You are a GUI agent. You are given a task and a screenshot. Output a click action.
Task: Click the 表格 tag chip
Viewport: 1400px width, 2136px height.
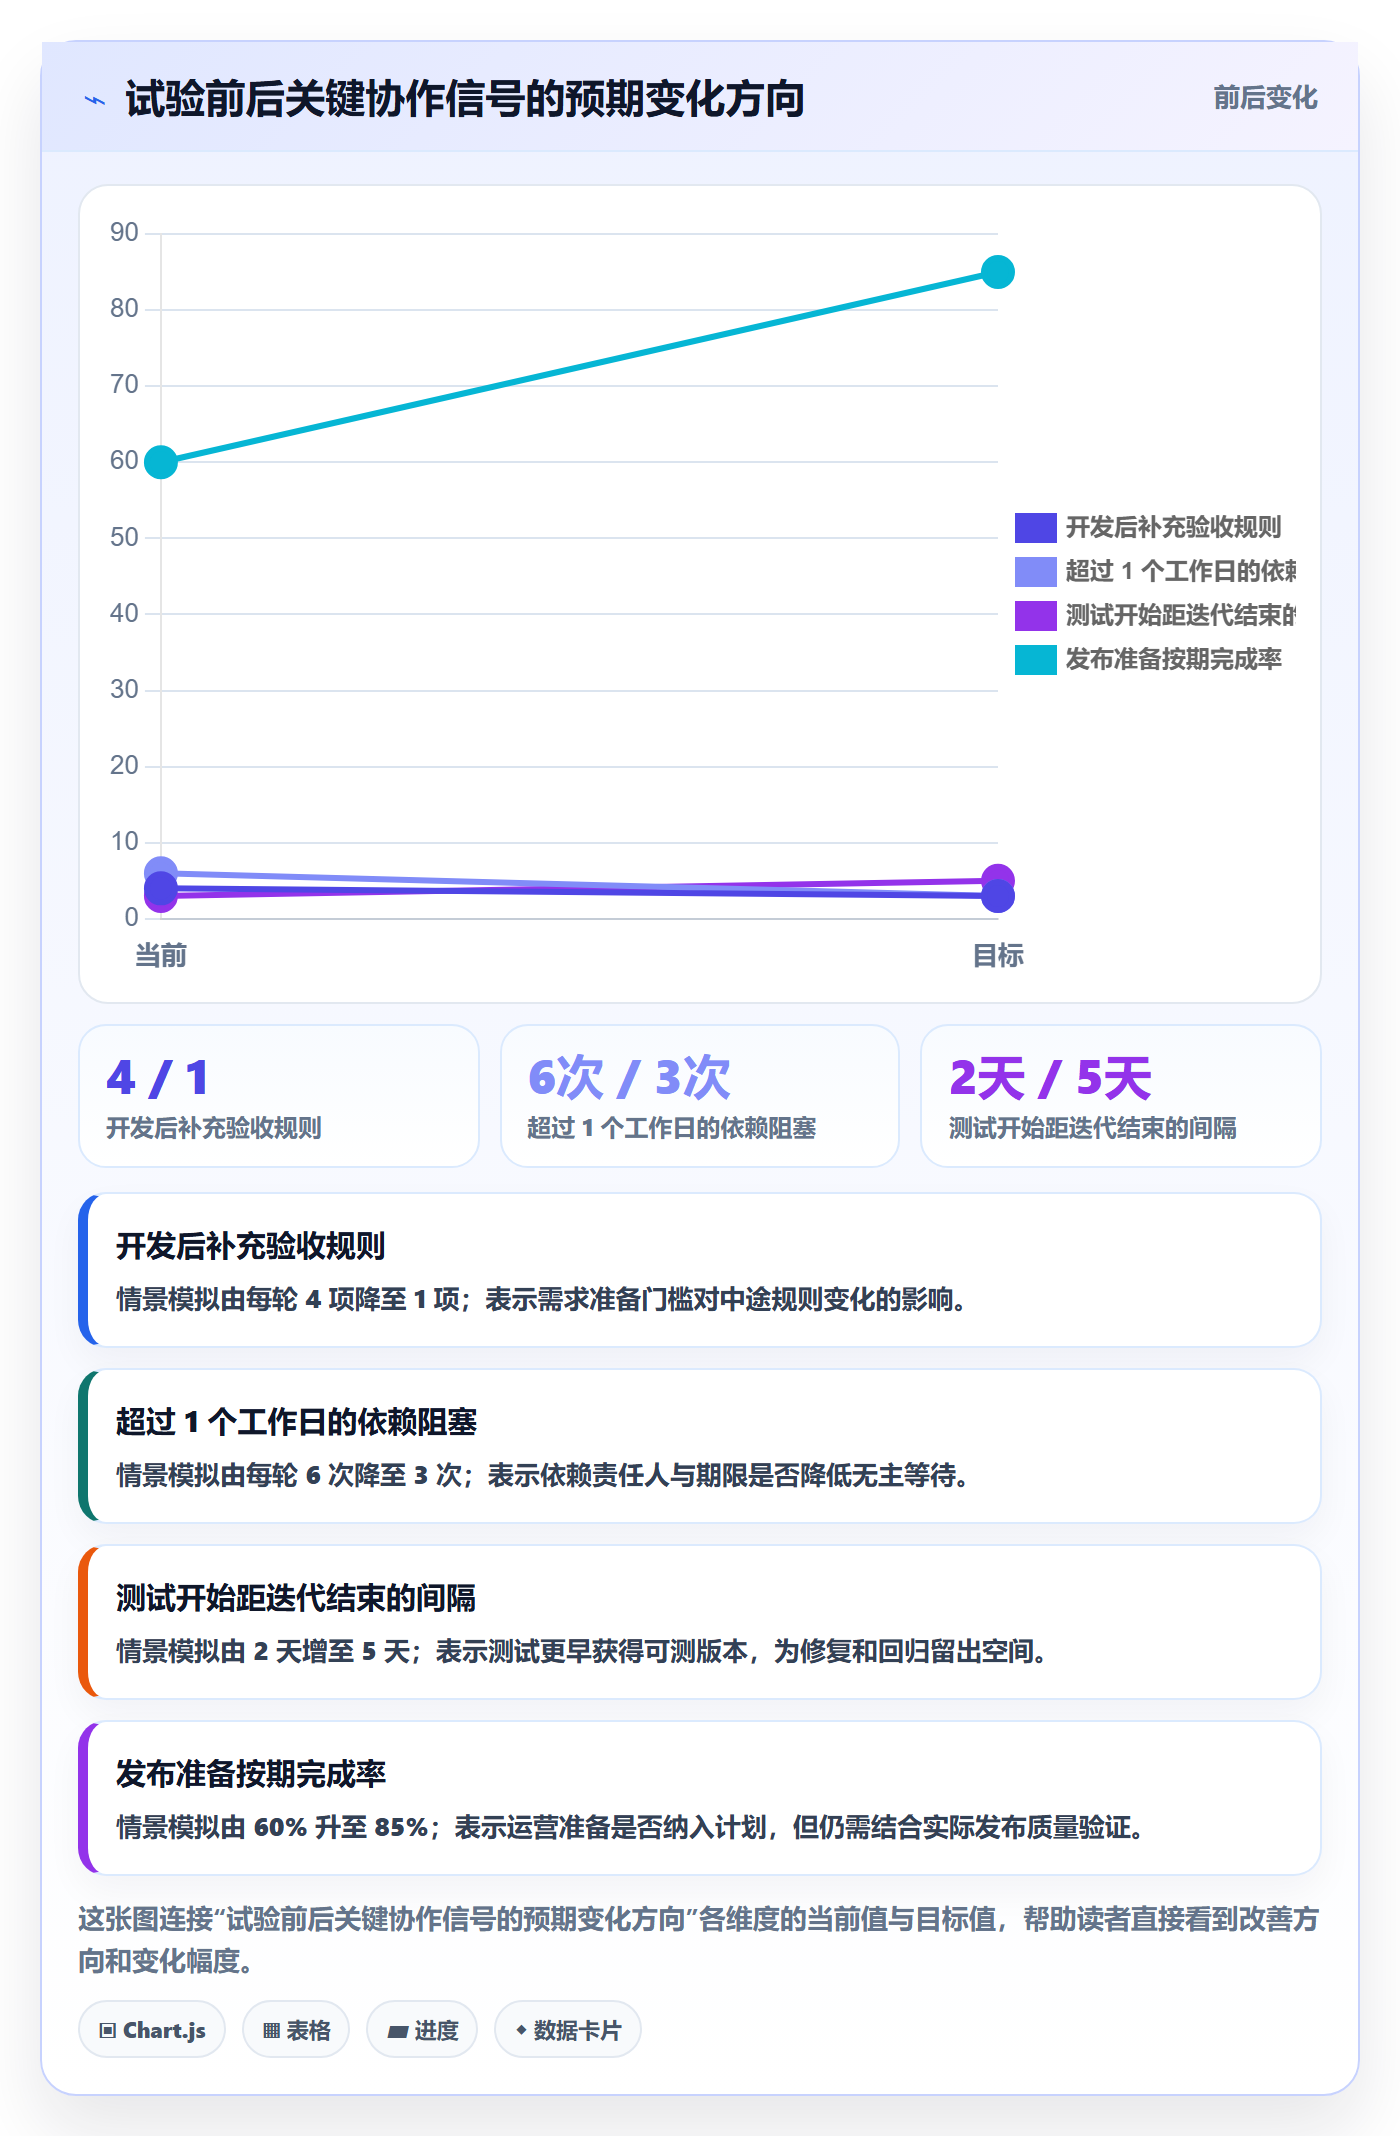[296, 2030]
